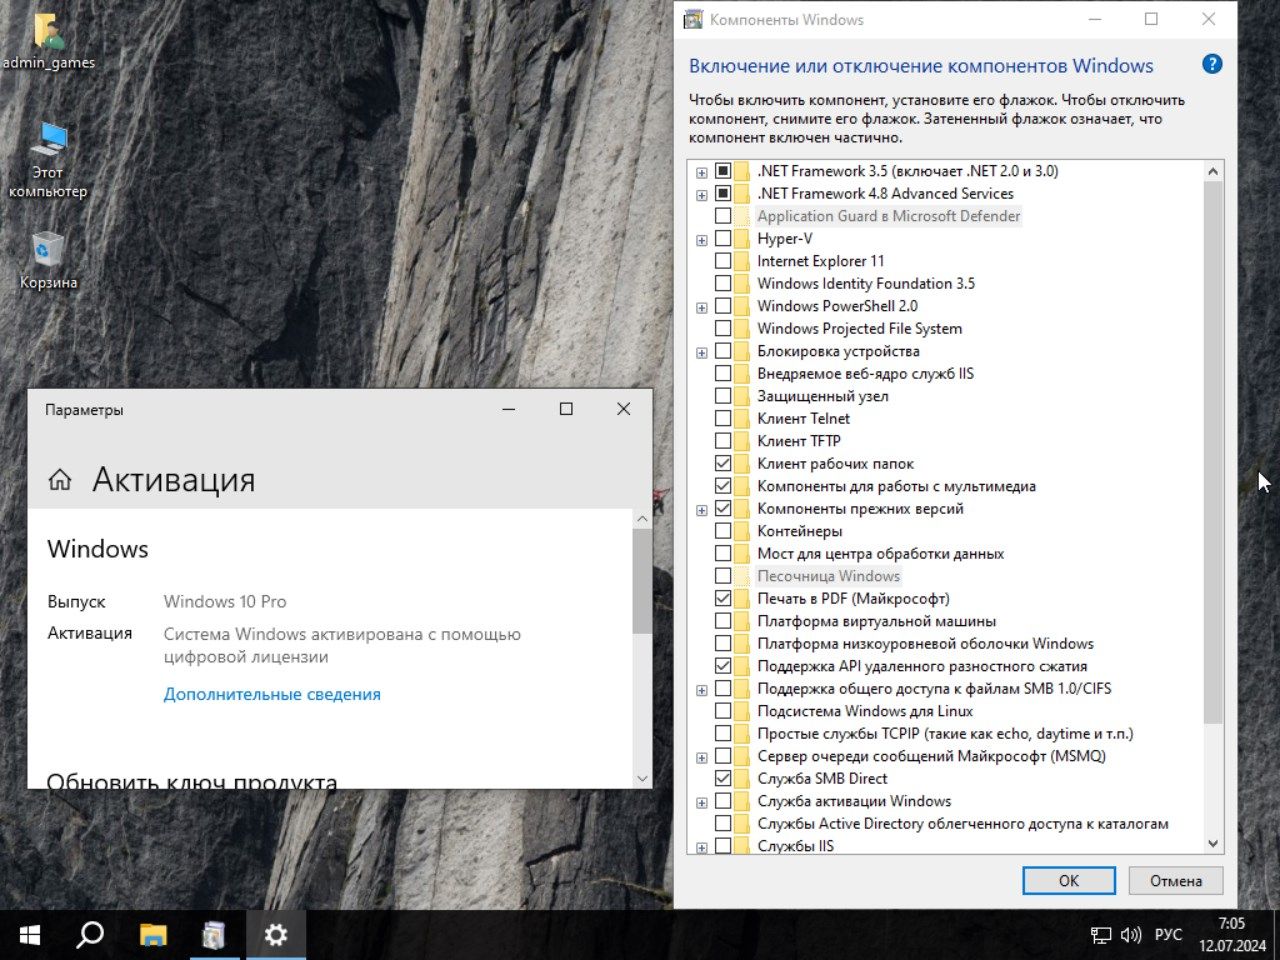Open the Дополнительные сведения link
The width and height of the screenshot is (1280, 960).
[x=271, y=693]
